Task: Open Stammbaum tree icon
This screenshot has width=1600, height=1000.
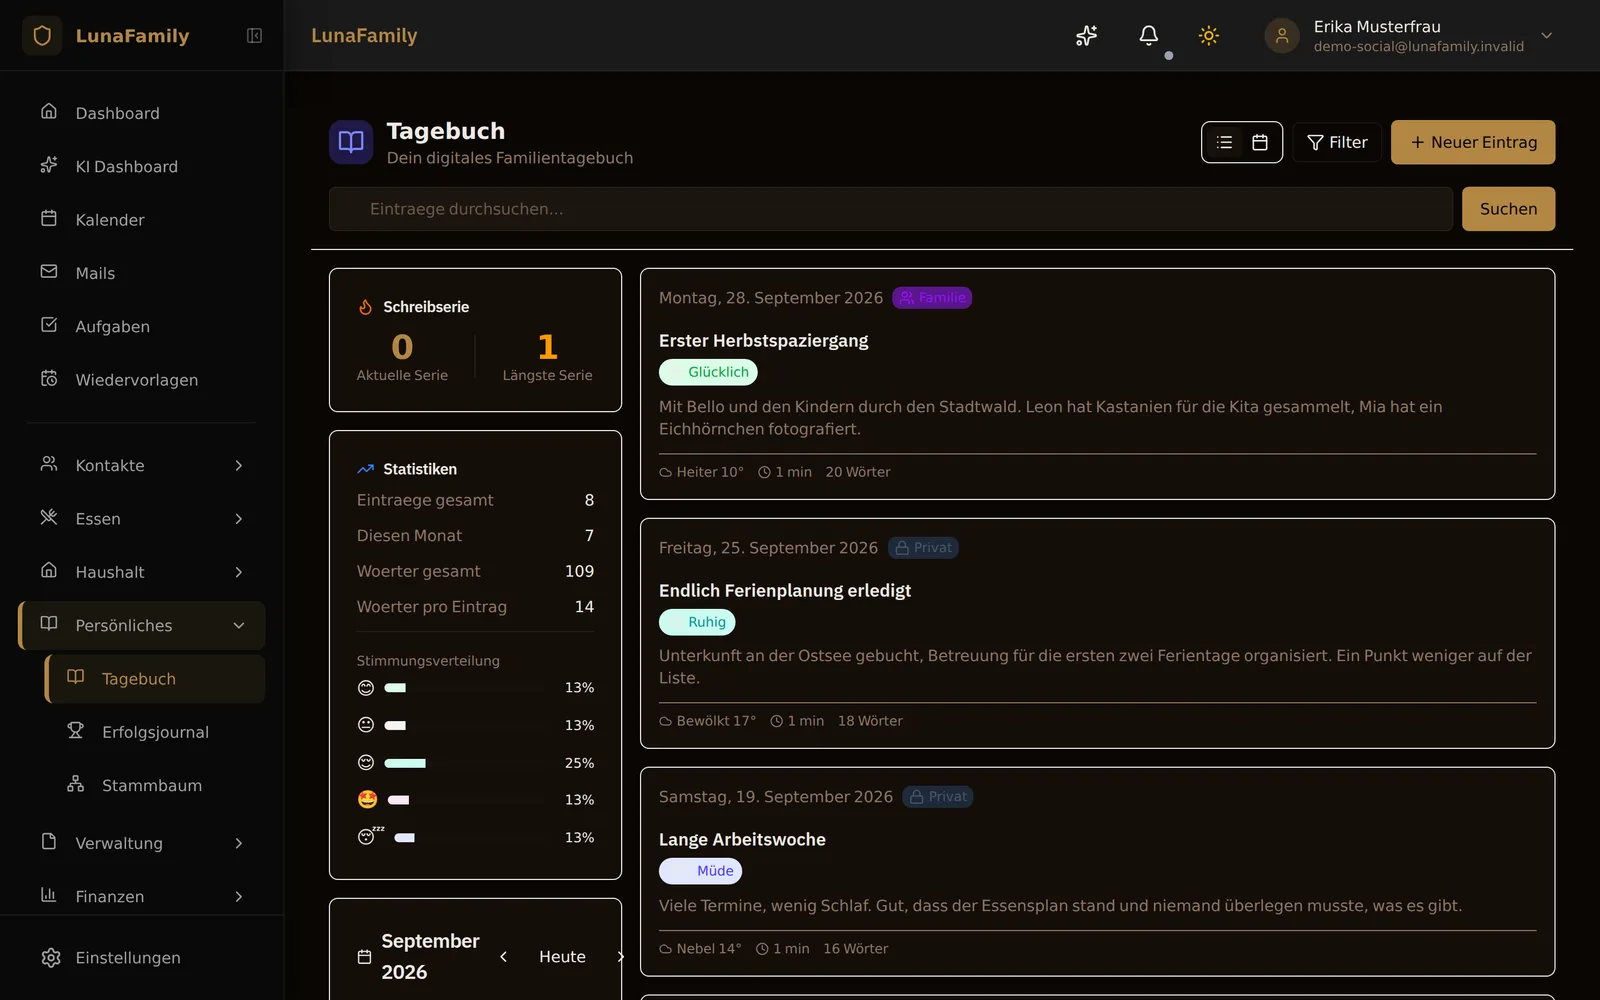Action: (x=75, y=784)
